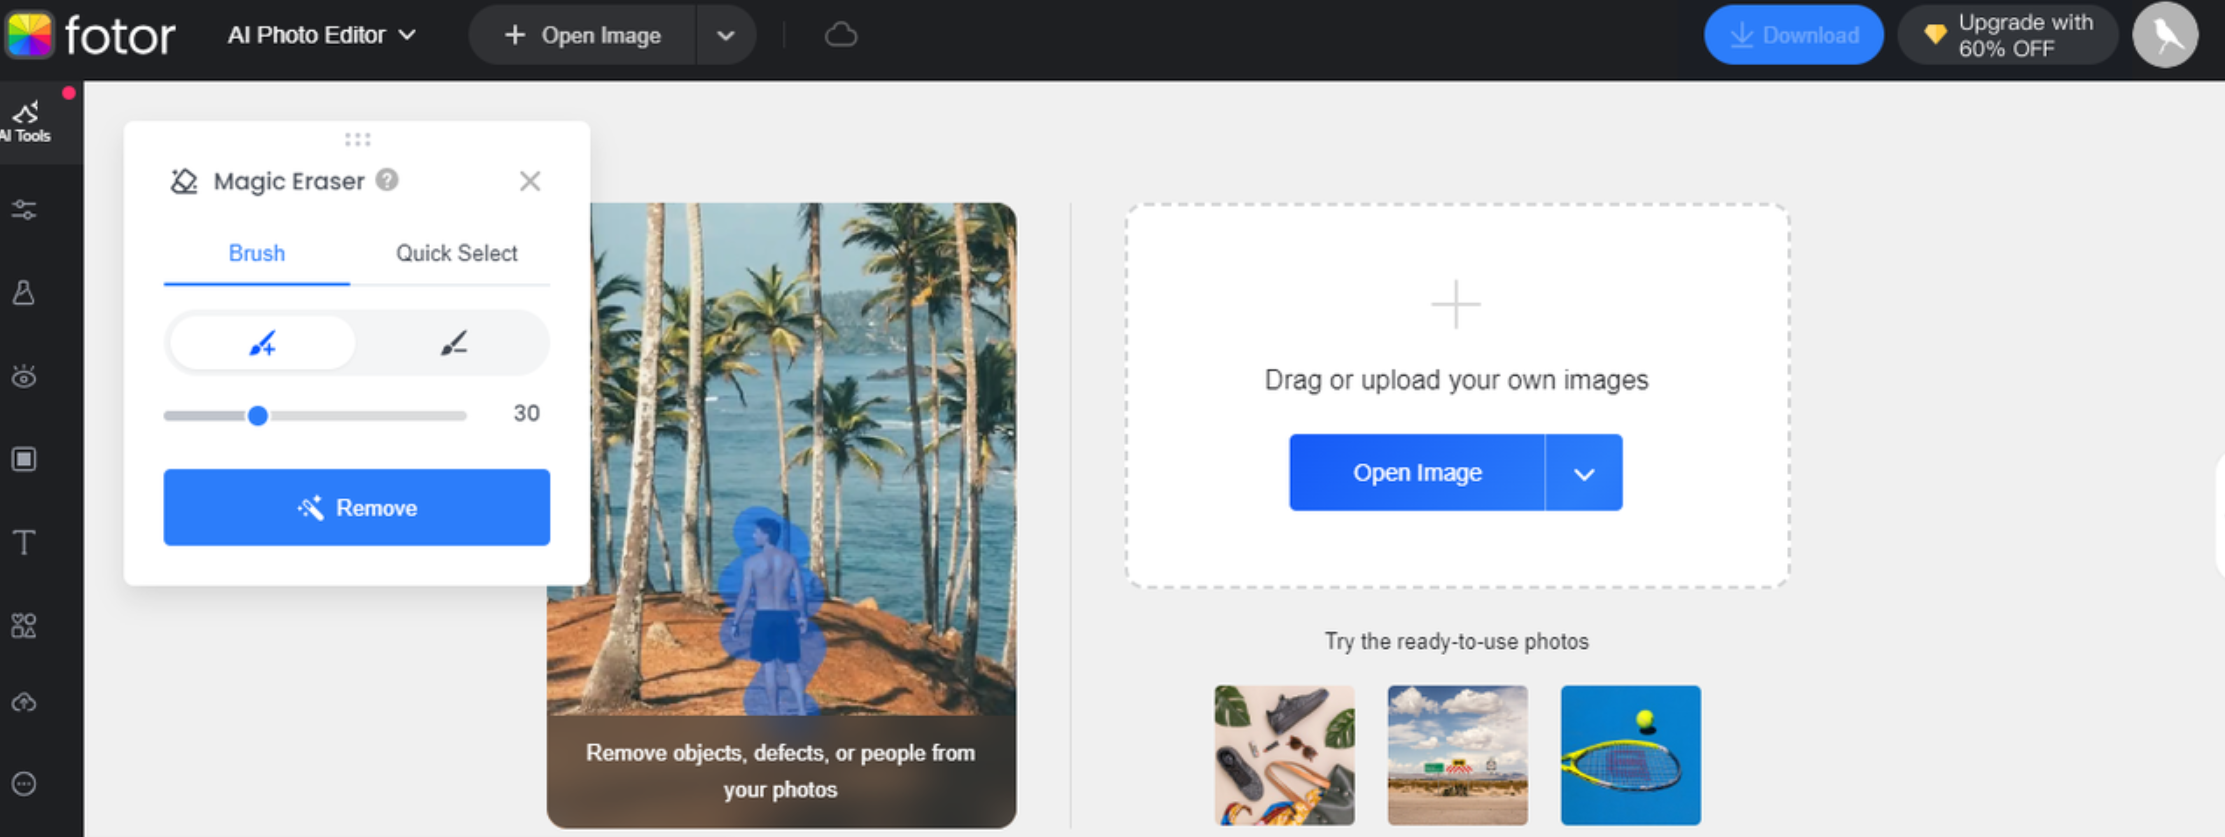The width and height of the screenshot is (2225, 837).
Task: Open the Elements shapes sidebar tool
Action: tap(24, 626)
